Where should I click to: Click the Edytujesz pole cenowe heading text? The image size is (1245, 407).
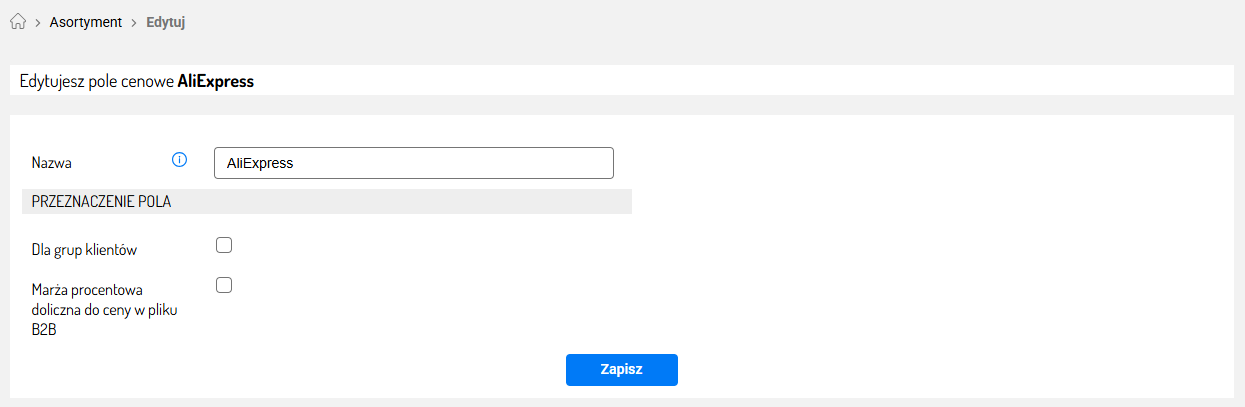click(x=97, y=81)
